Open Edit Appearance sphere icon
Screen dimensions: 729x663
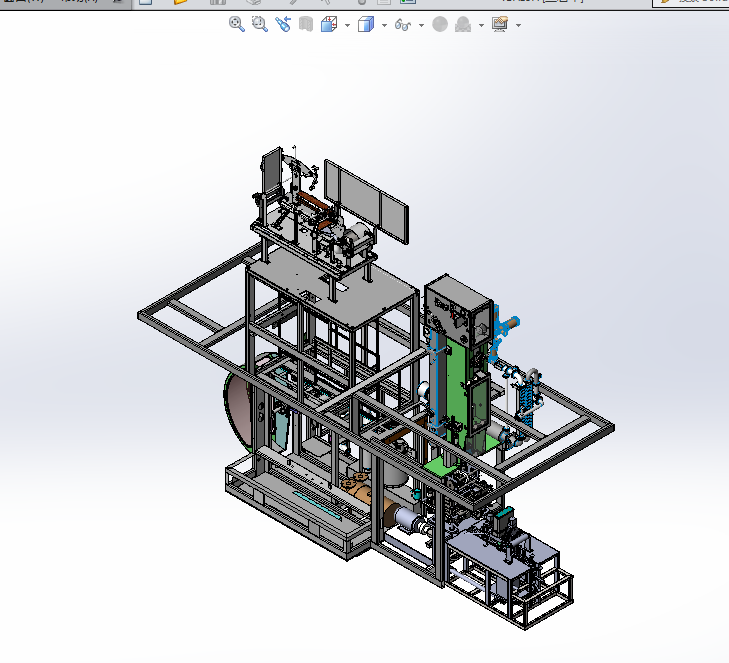[x=440, y=24]
